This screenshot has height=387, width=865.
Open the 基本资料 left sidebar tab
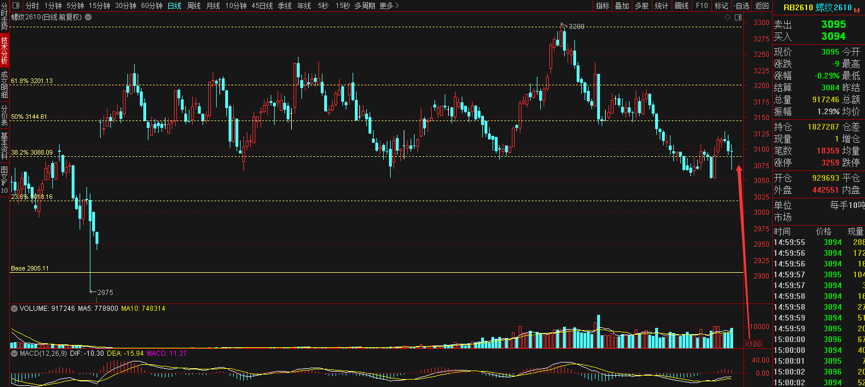click(x=4, y=146)
